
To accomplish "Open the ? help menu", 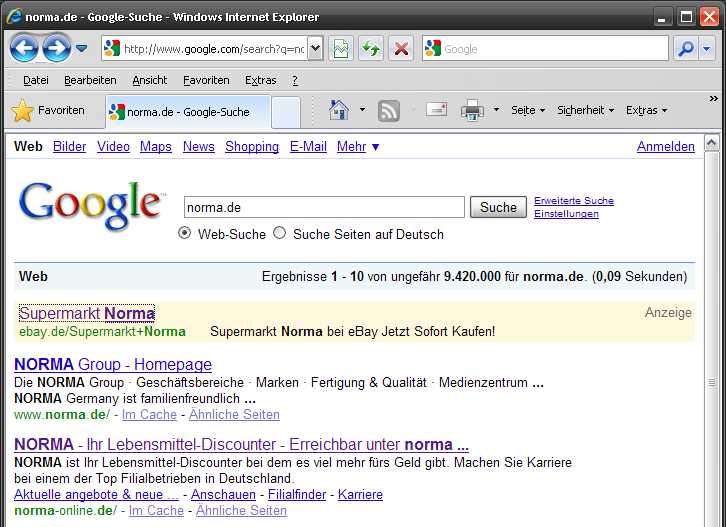I will click(x=295, y=80).
